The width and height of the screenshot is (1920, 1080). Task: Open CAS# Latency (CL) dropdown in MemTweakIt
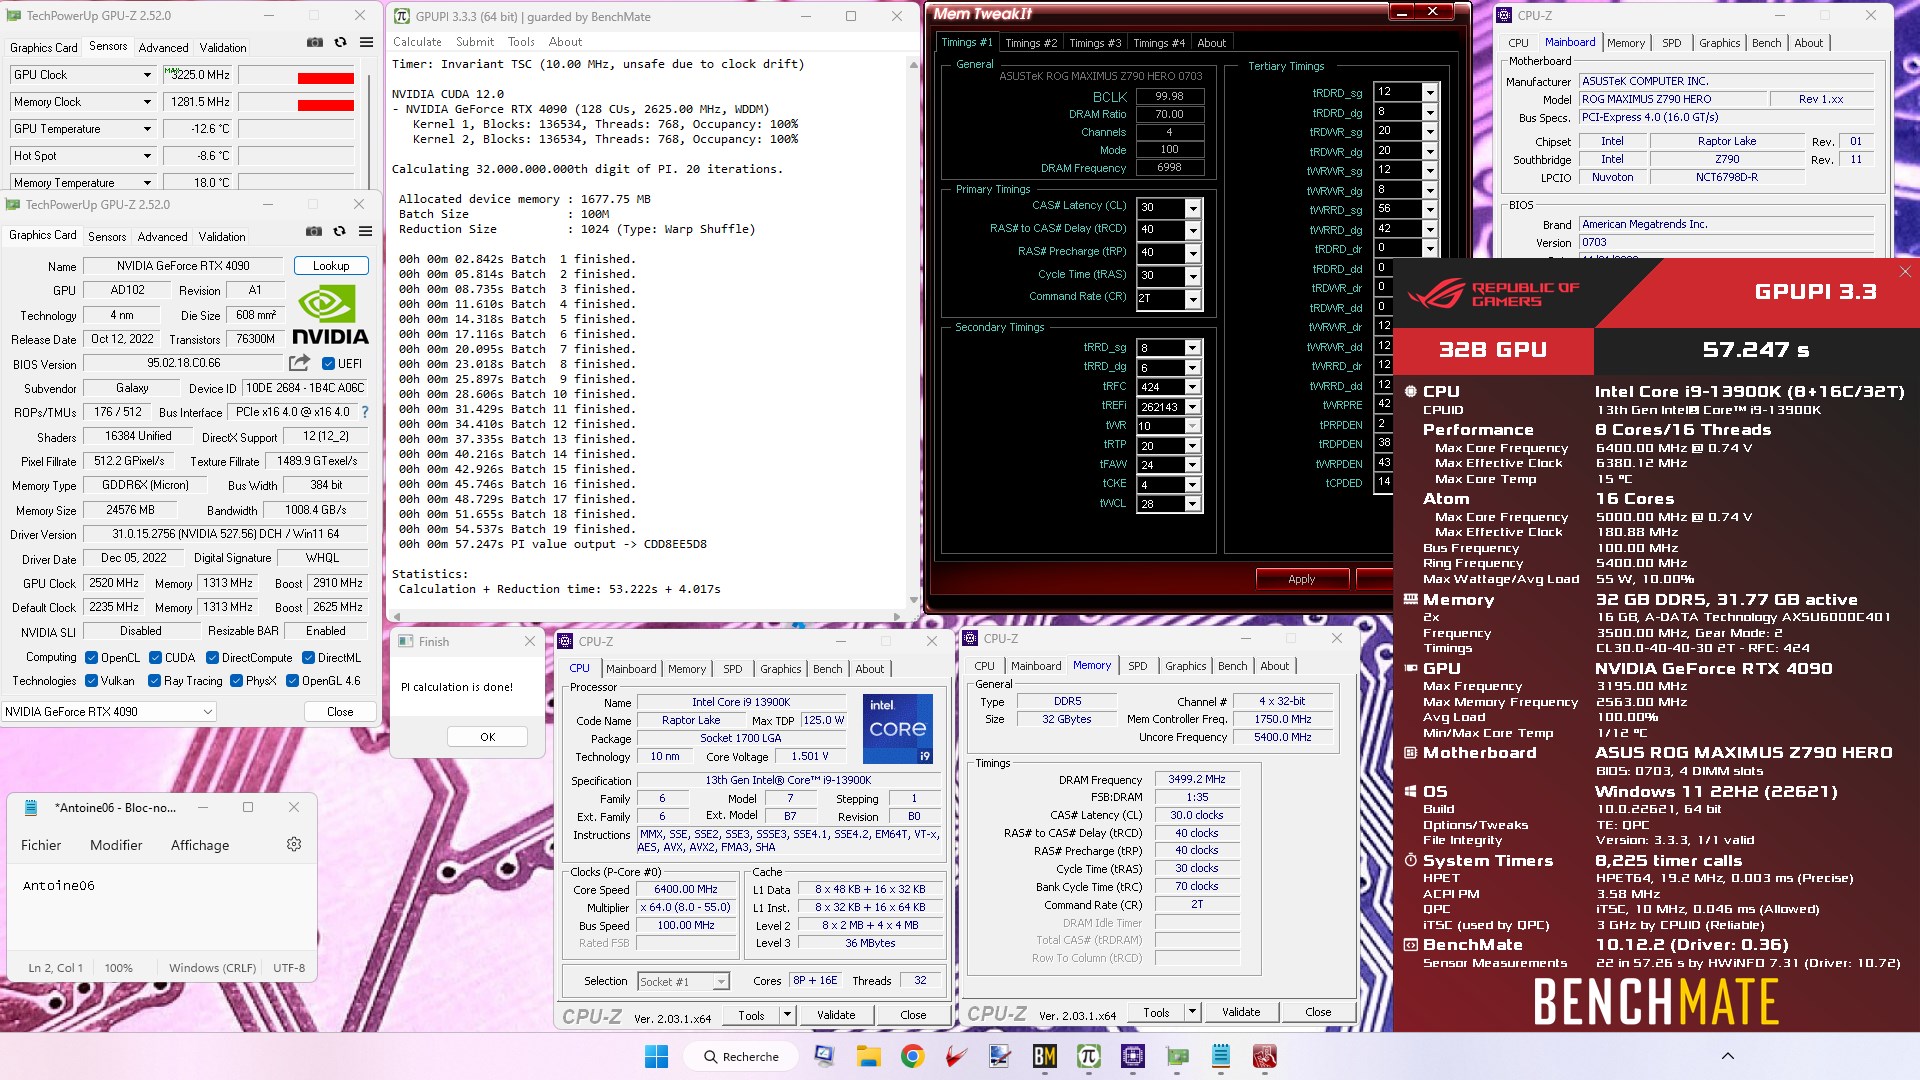[x=1192, y=208]
